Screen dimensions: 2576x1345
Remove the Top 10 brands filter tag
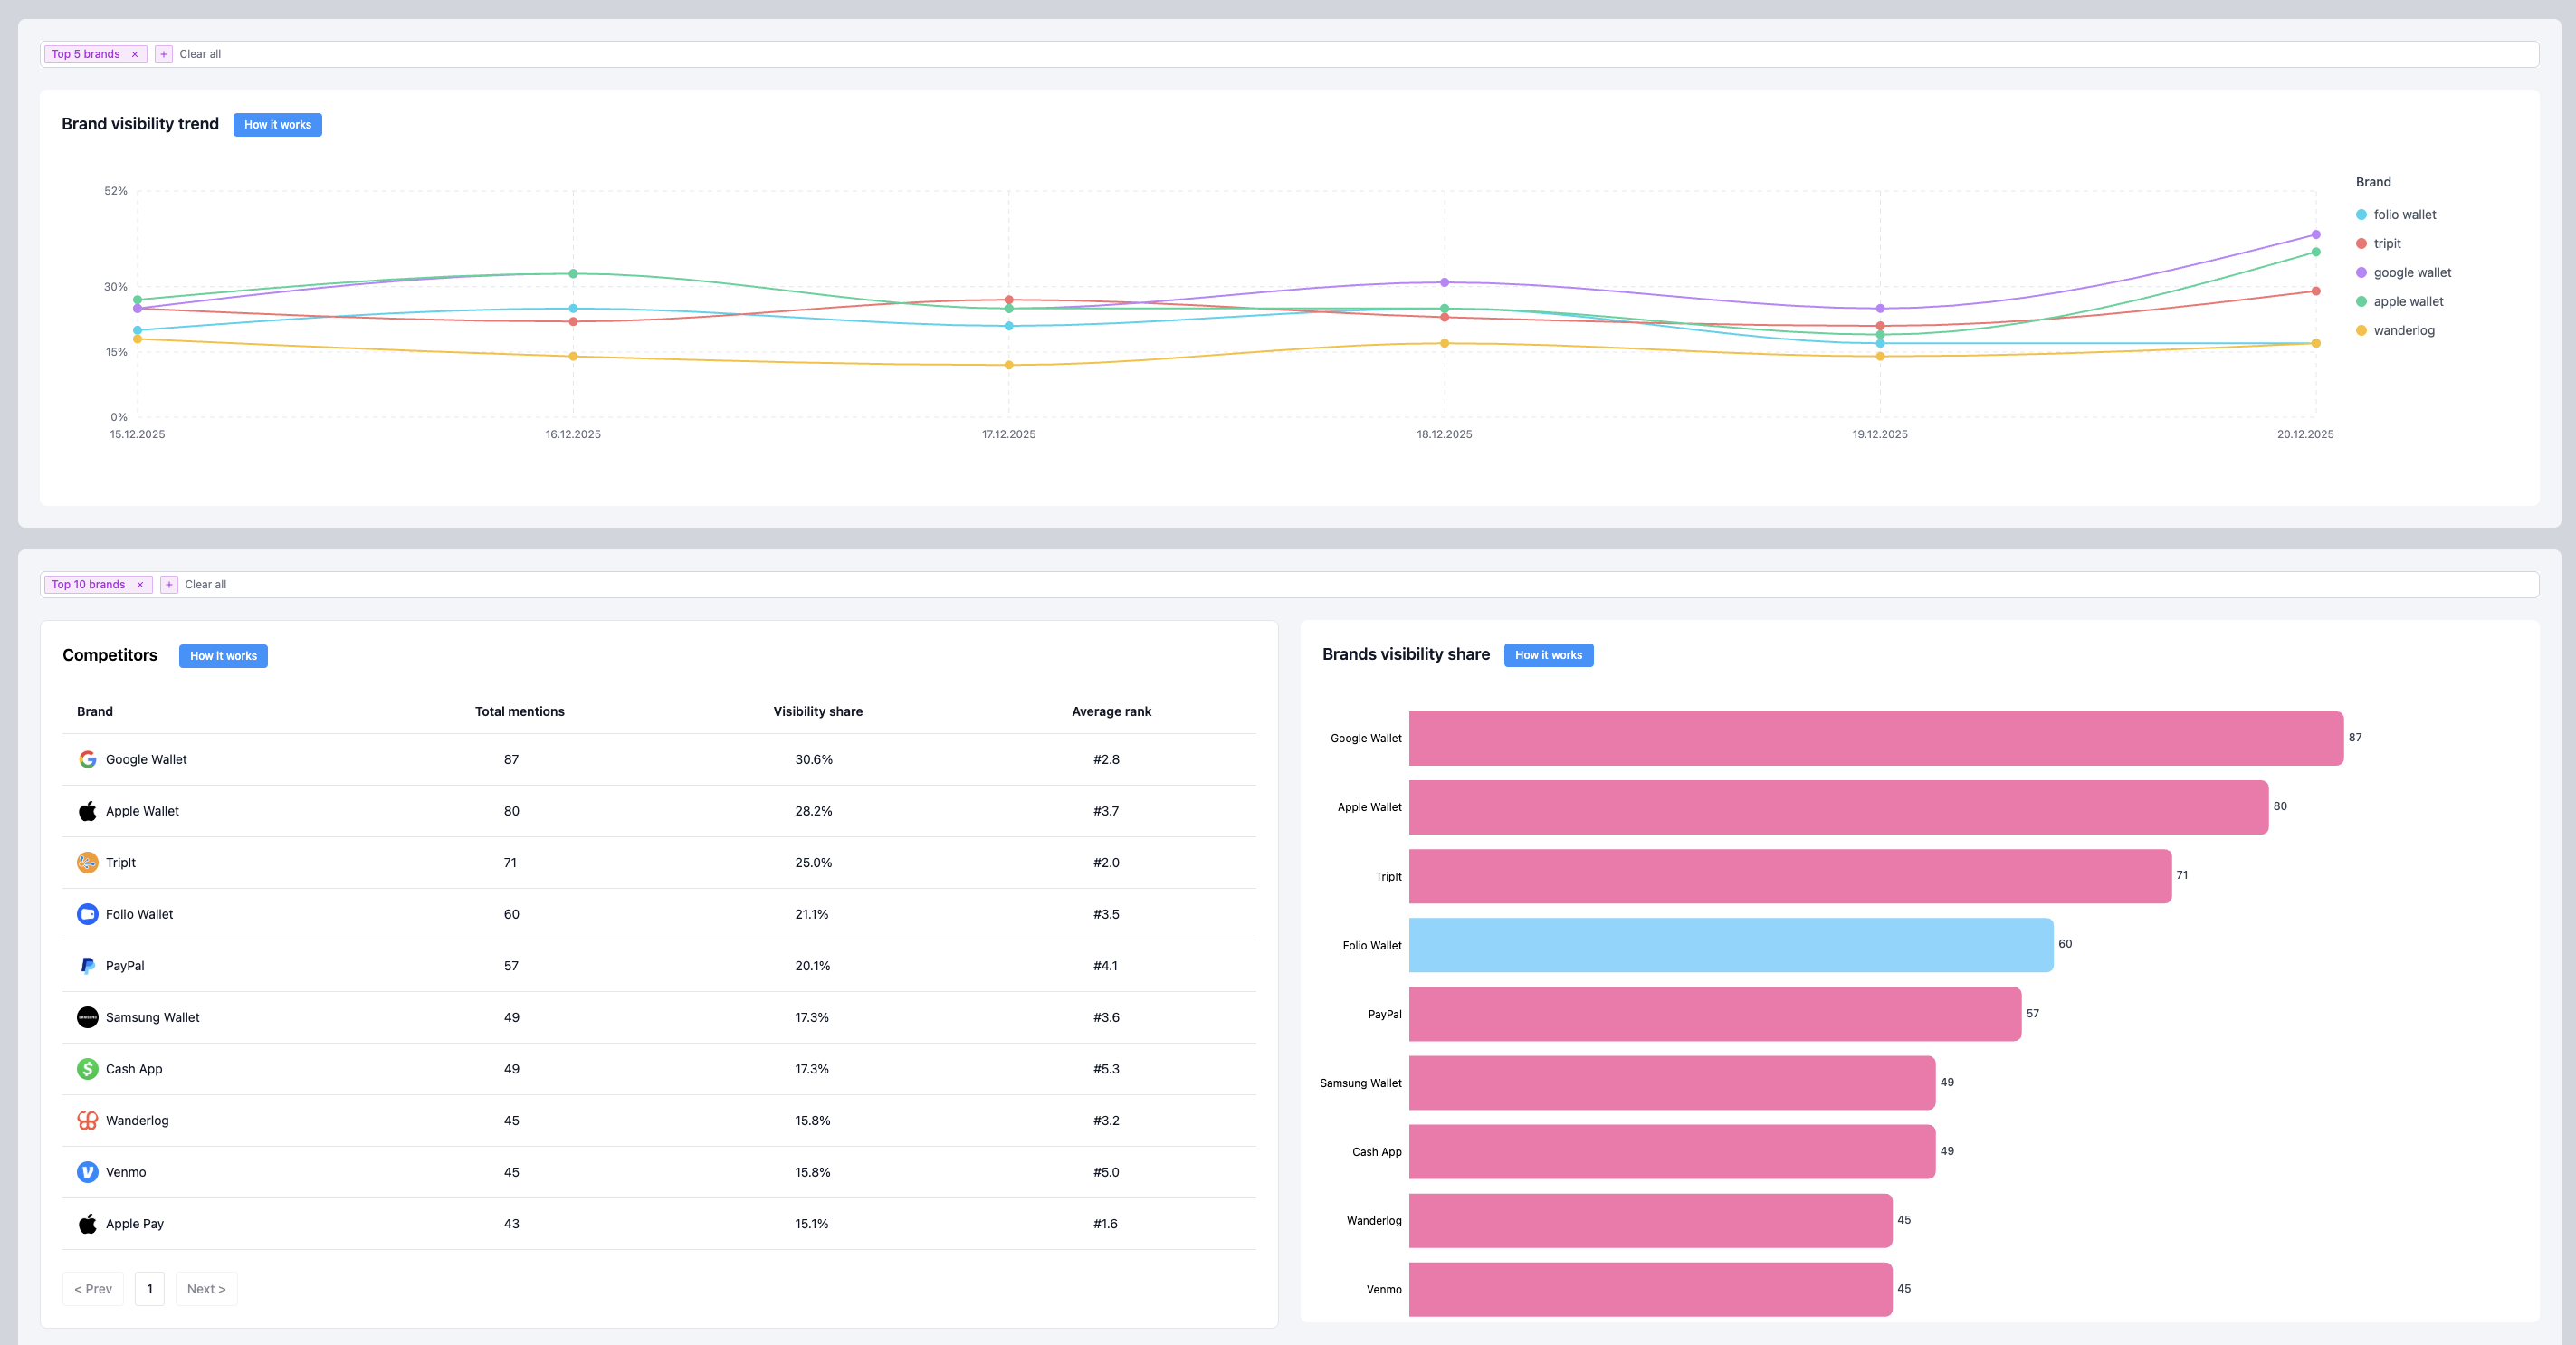(x=140, y=585)
